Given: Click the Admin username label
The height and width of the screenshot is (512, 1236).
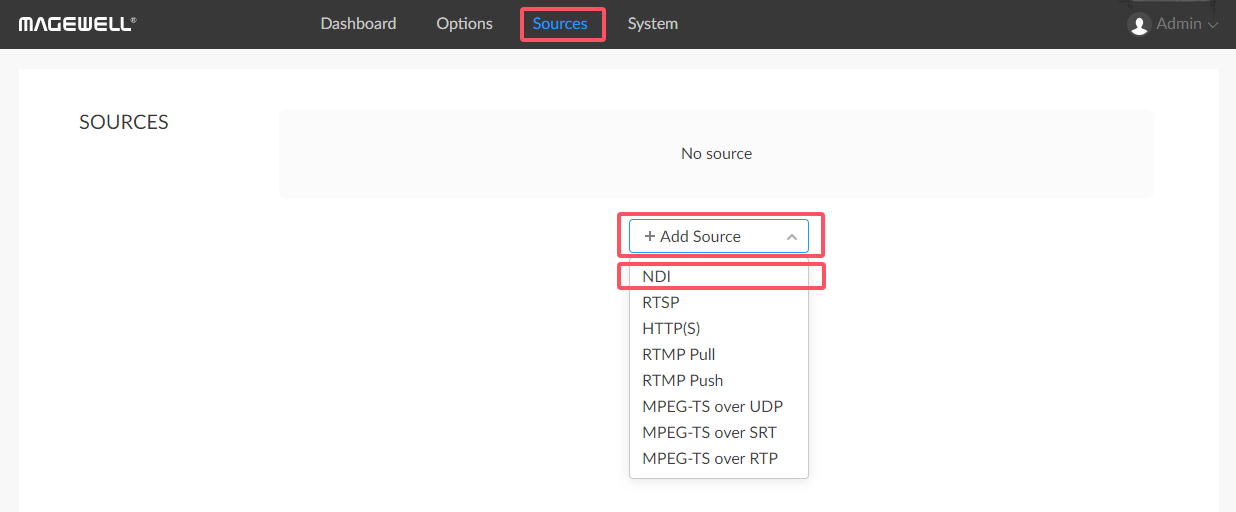Looking at the screenshot, I should 1178,24.
